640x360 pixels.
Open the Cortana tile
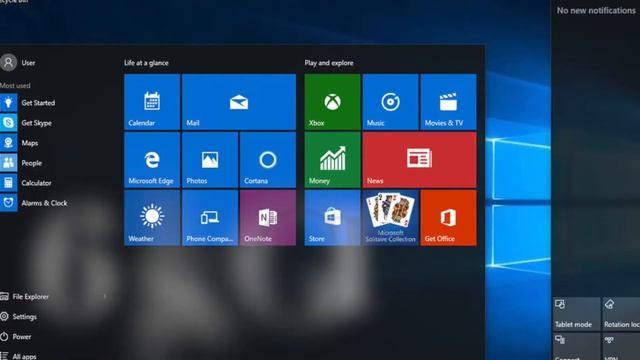(x=268, y=160)
